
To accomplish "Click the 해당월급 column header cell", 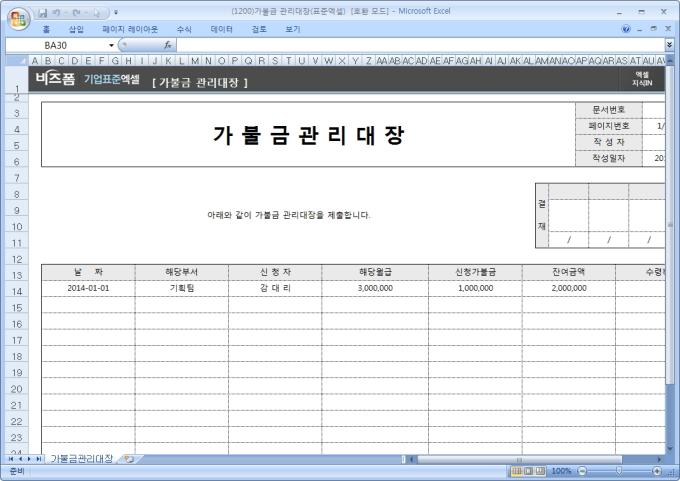I will [x=375, y=272].
